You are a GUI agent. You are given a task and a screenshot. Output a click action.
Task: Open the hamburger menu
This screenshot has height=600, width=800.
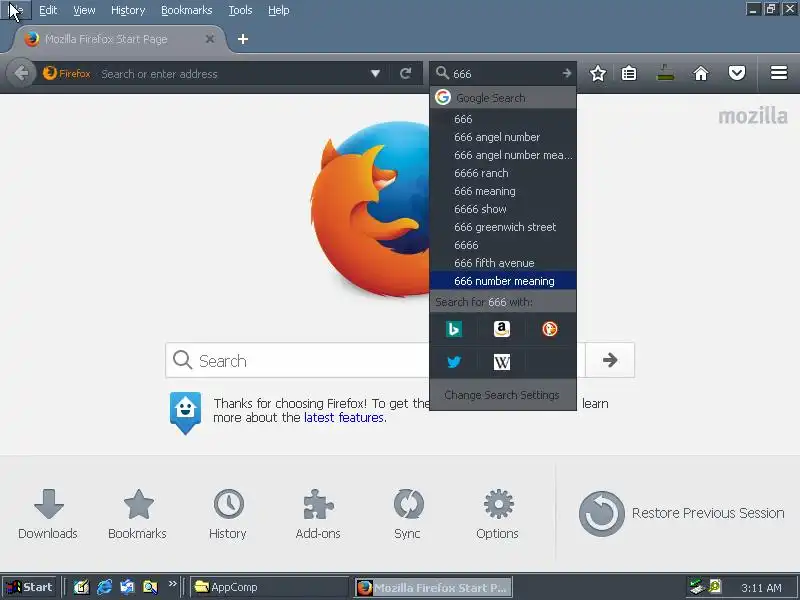779,73
